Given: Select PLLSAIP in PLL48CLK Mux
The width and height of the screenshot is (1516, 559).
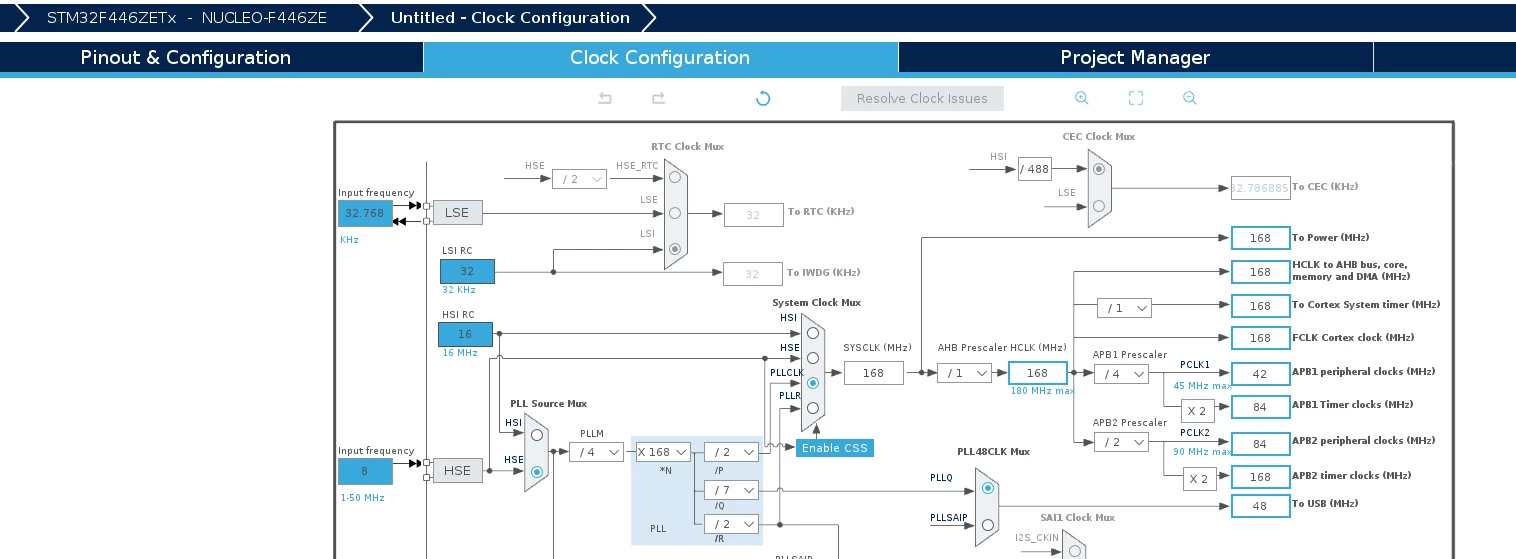Looking at the screenshot, I should [x=987, y=524].
